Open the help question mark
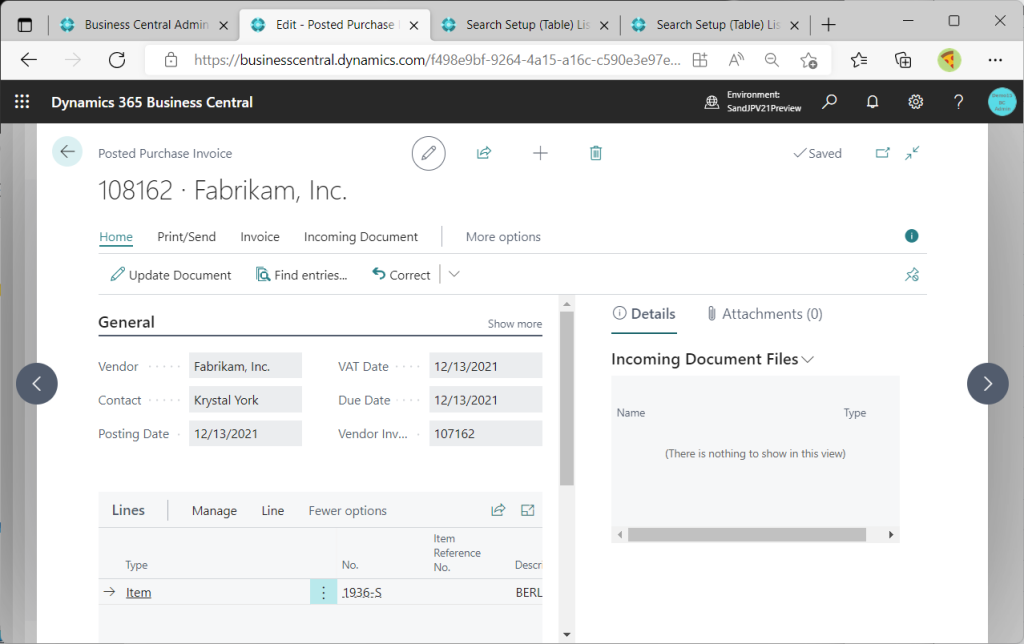1024x644 pixels. pos(958,102)
